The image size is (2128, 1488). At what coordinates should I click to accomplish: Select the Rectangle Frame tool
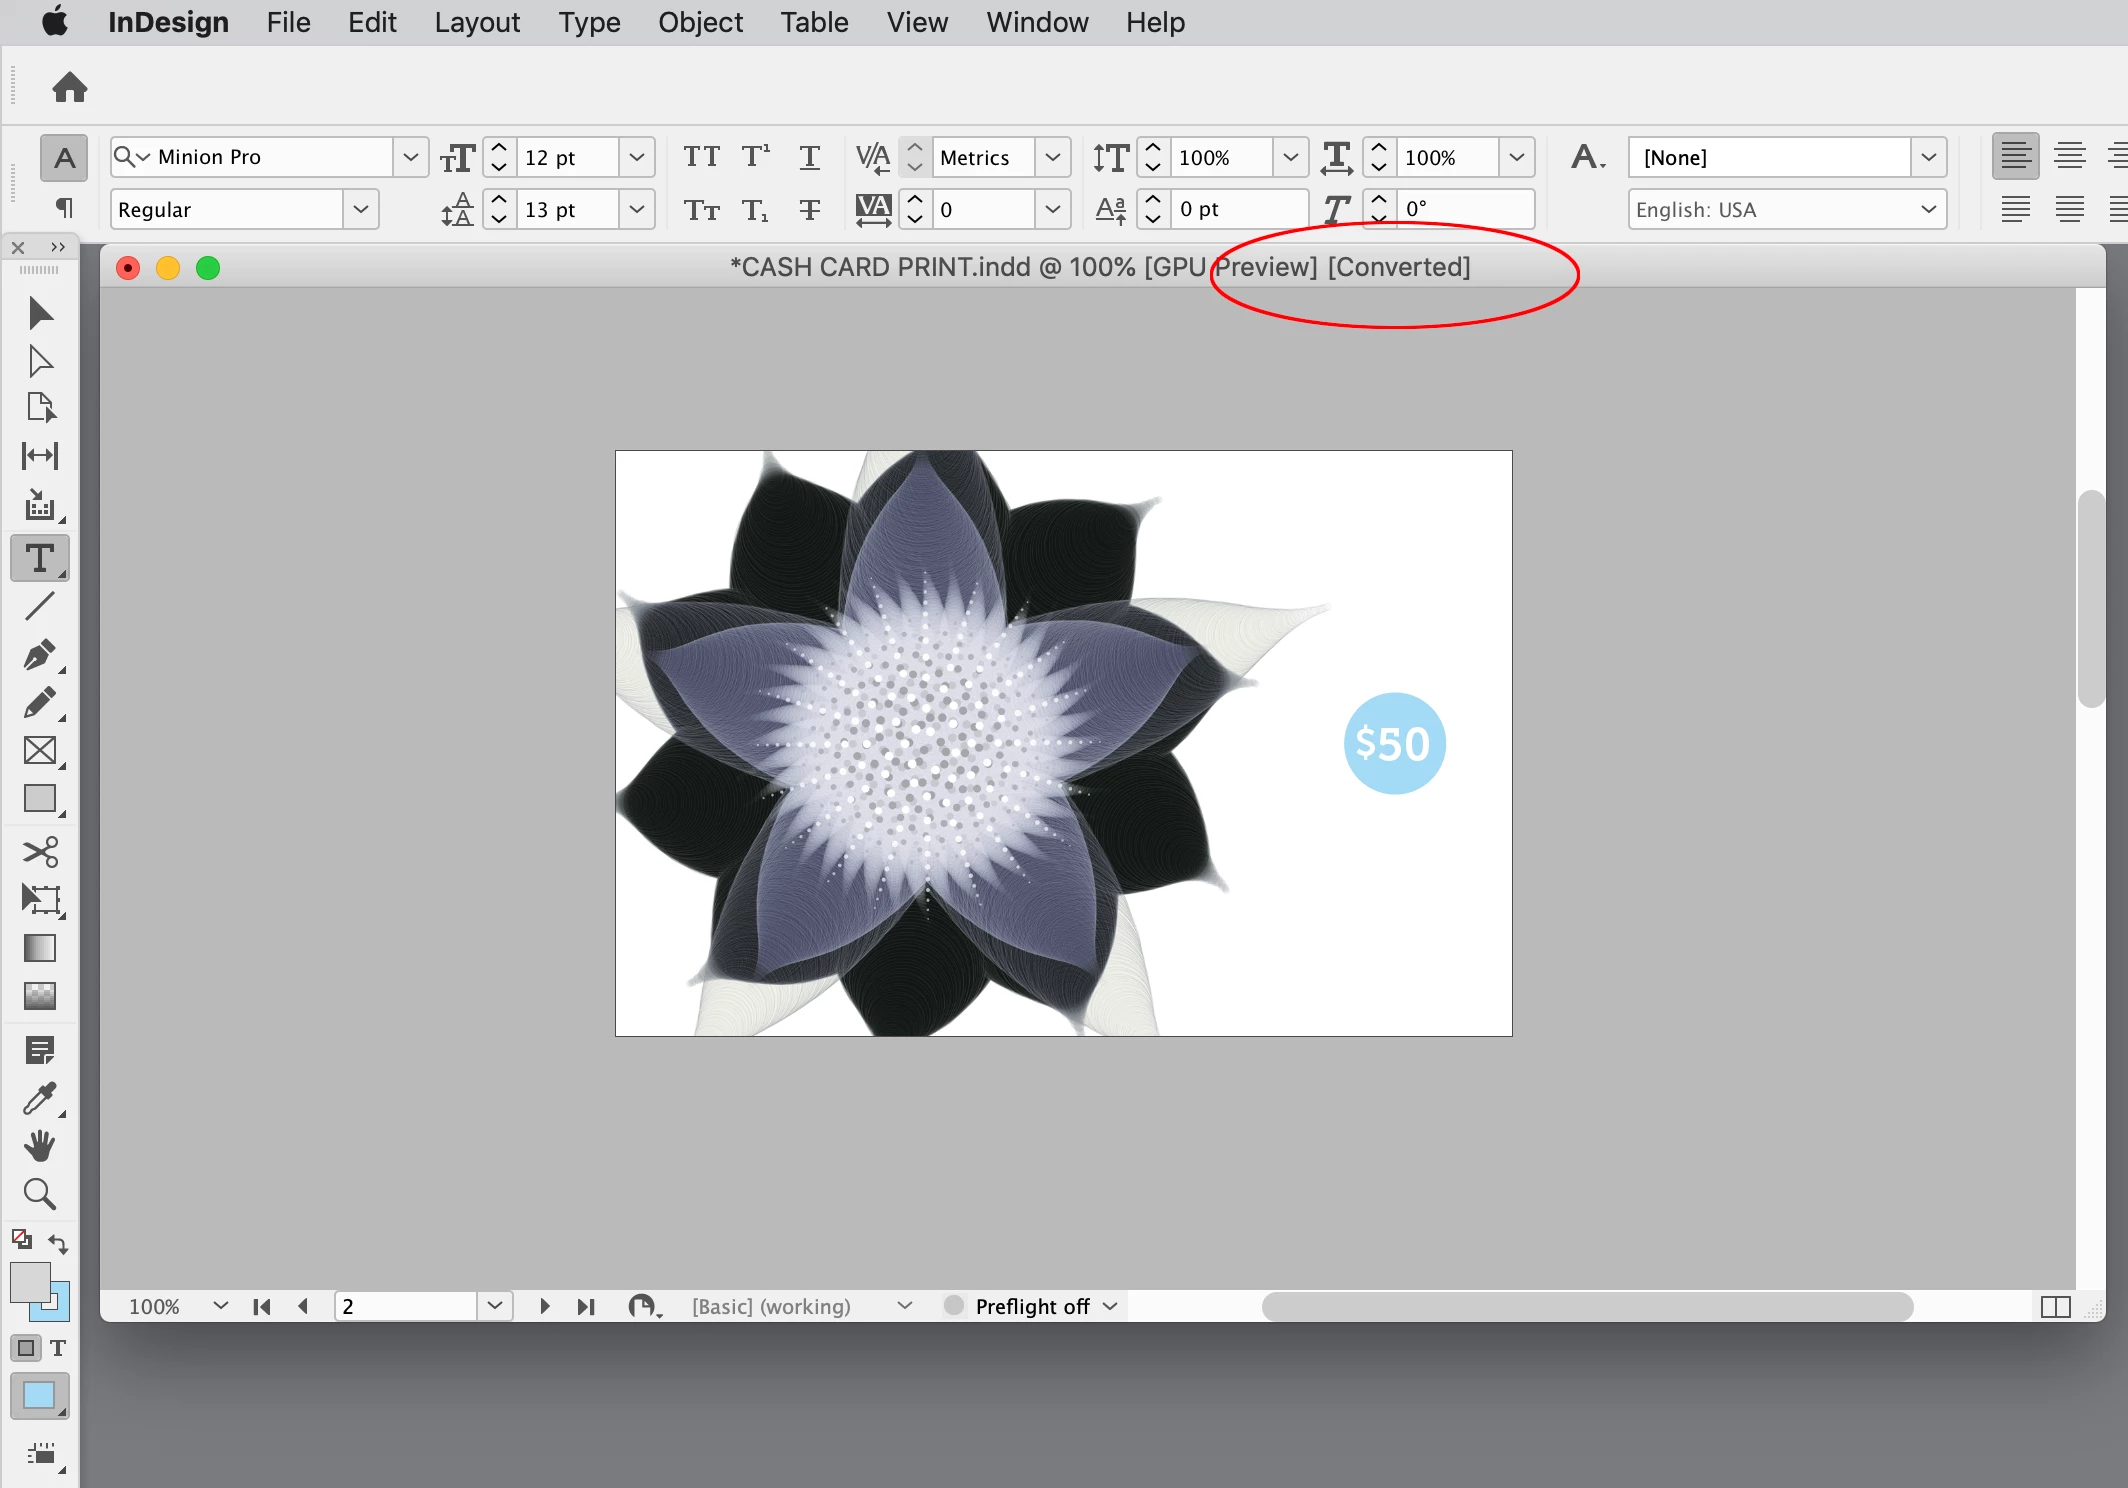40,751
